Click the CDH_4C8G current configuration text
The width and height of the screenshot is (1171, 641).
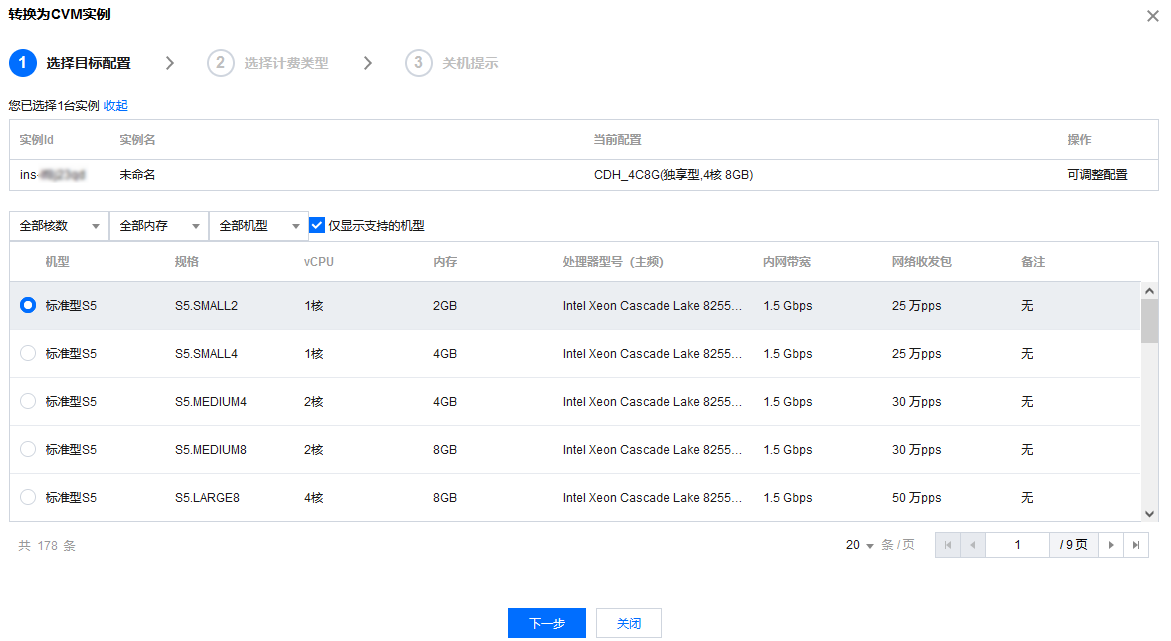(674, 175)
